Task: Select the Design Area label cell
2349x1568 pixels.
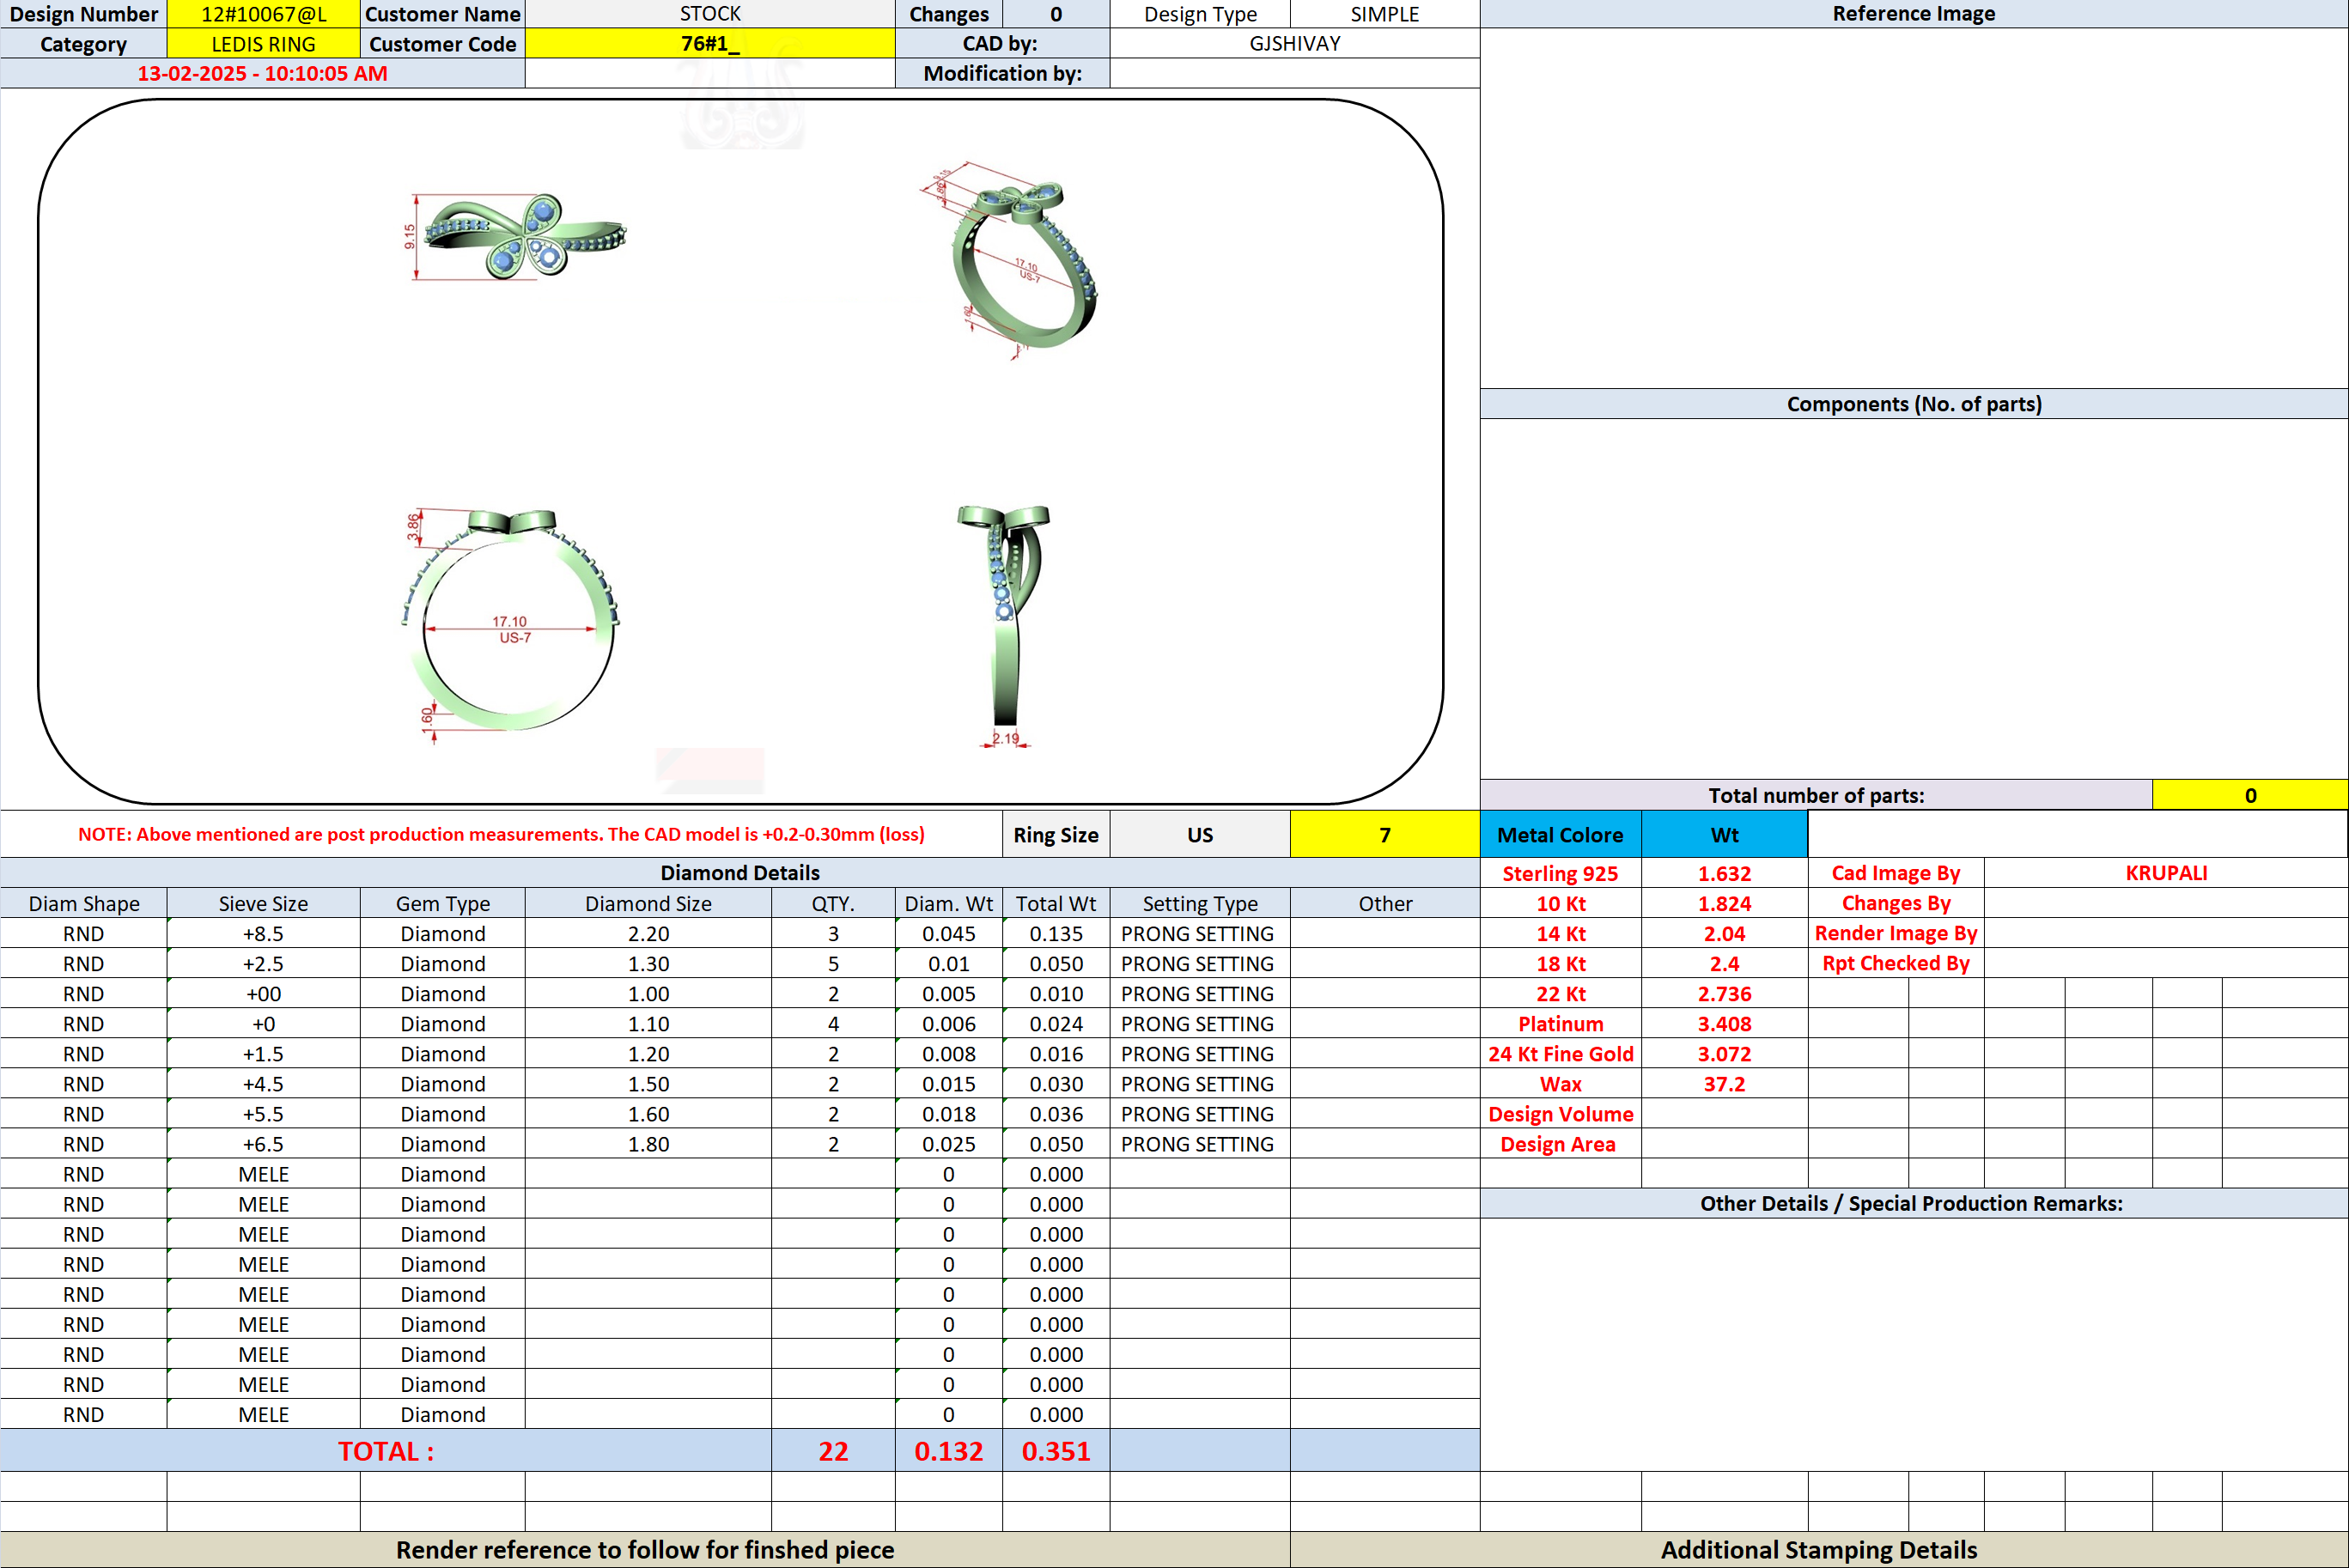Action: tap(1560, 1143)
